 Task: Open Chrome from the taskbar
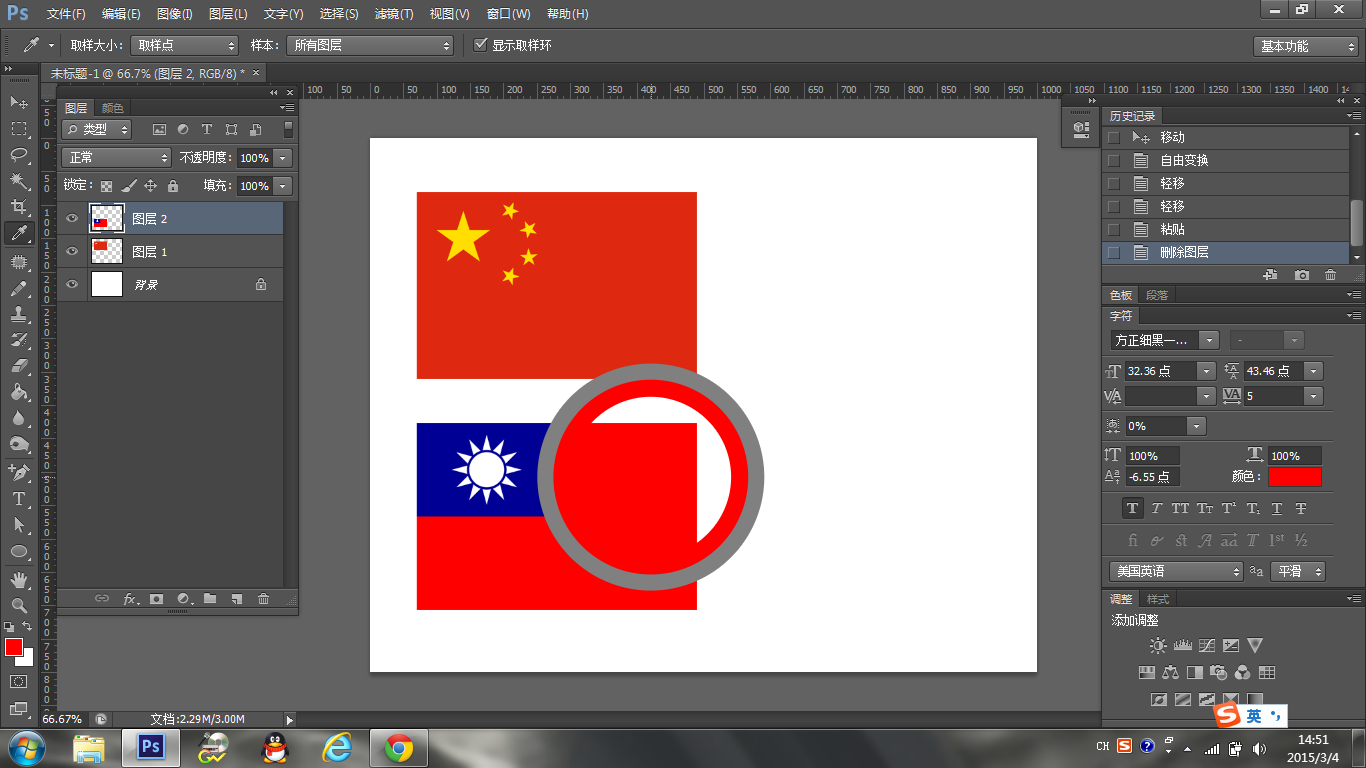(398, 746)
